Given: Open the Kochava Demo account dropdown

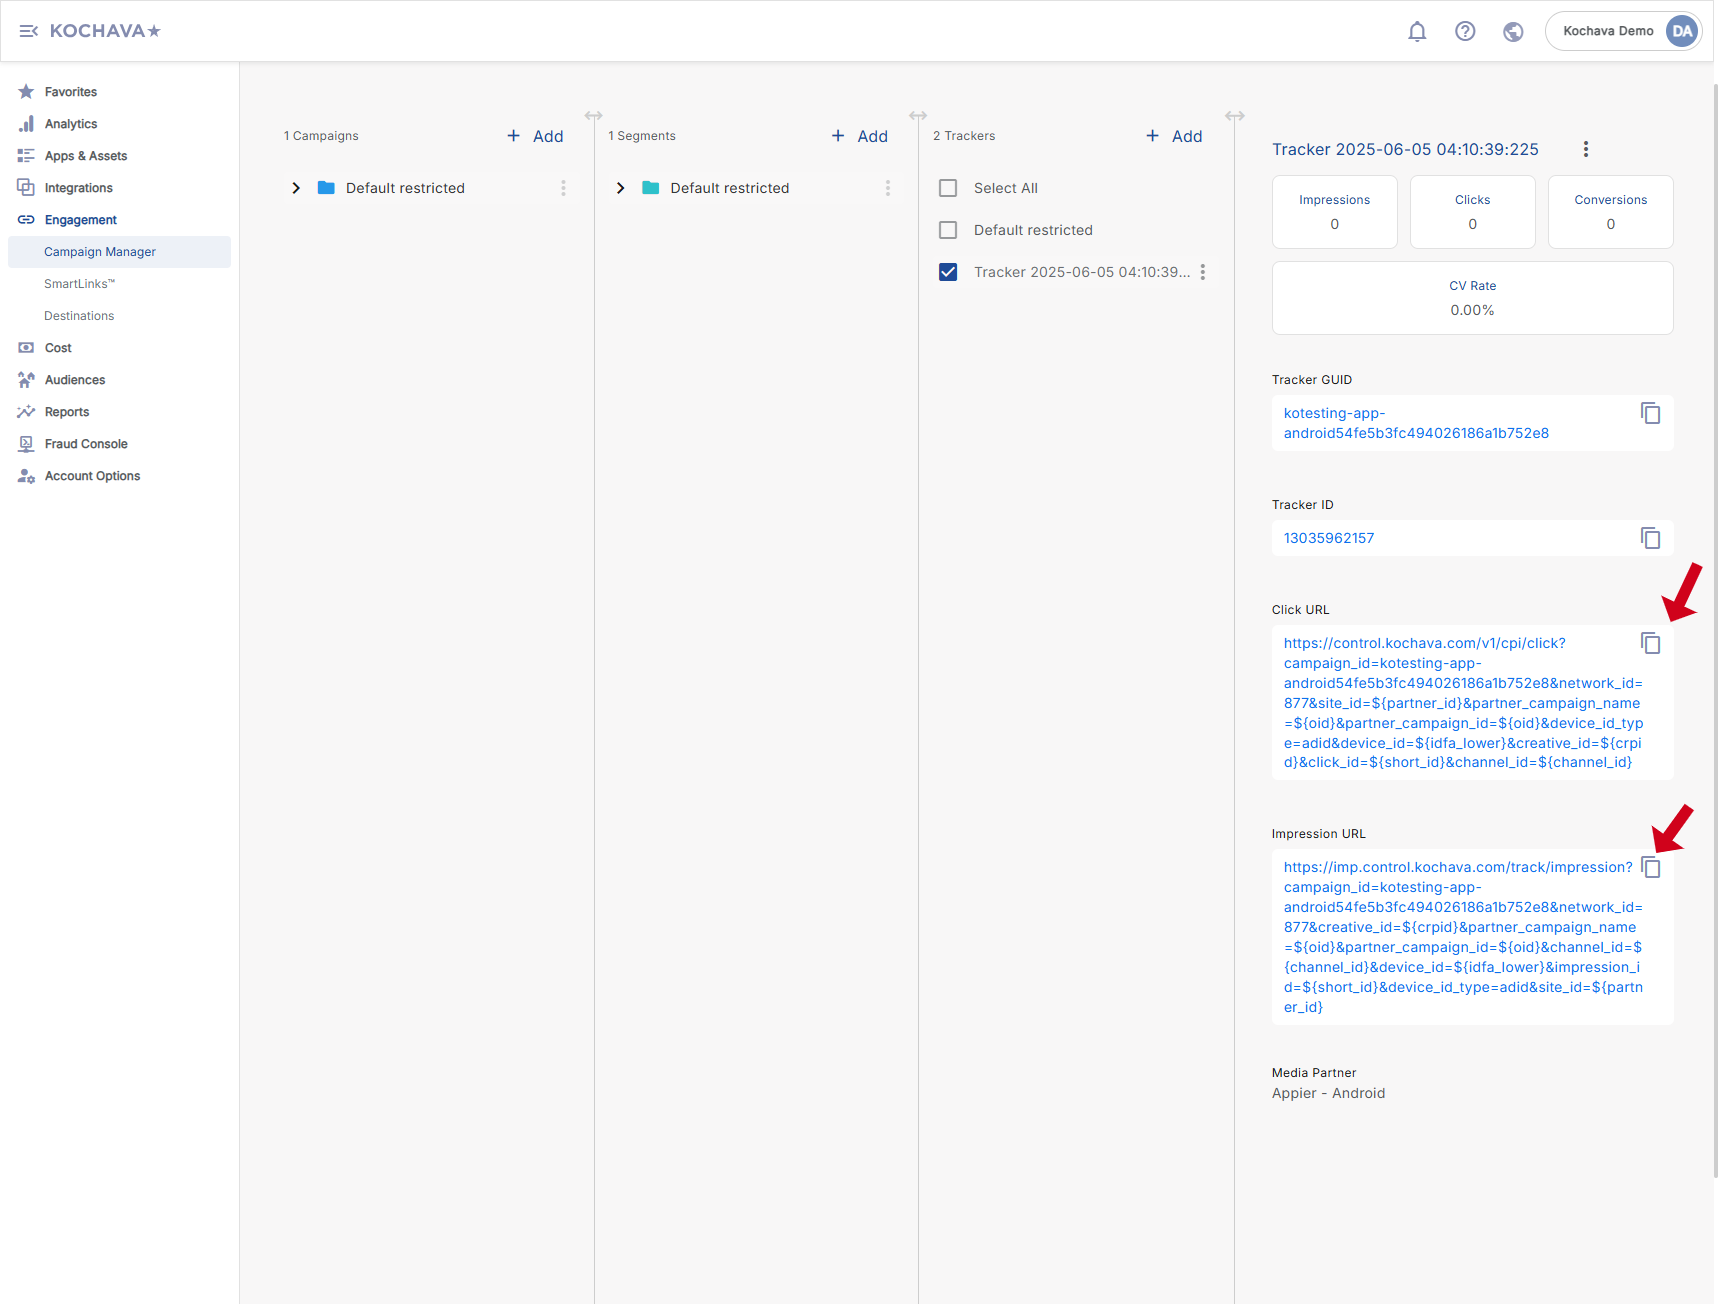Looking at the screenshot, I should pos(1623,31).
